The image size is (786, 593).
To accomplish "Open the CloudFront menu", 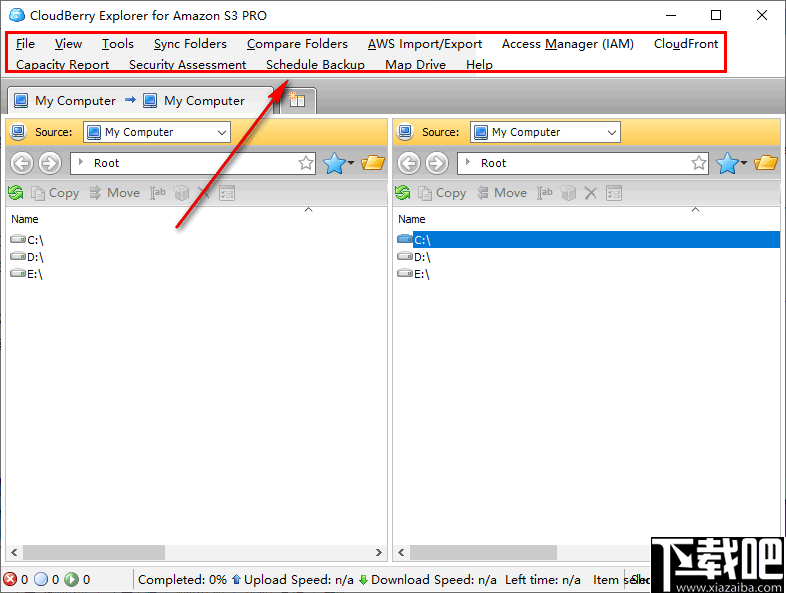I will tap(686, 44).
